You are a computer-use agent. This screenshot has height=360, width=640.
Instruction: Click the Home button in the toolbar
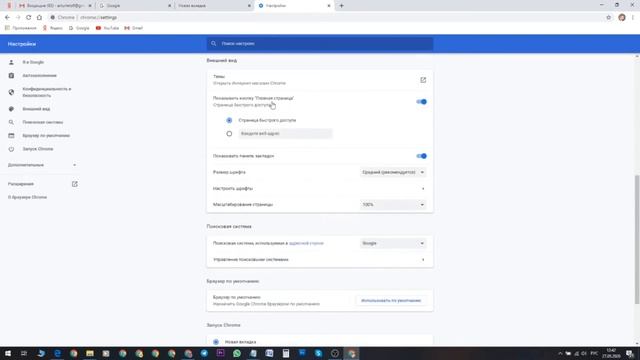coord(39,18)
